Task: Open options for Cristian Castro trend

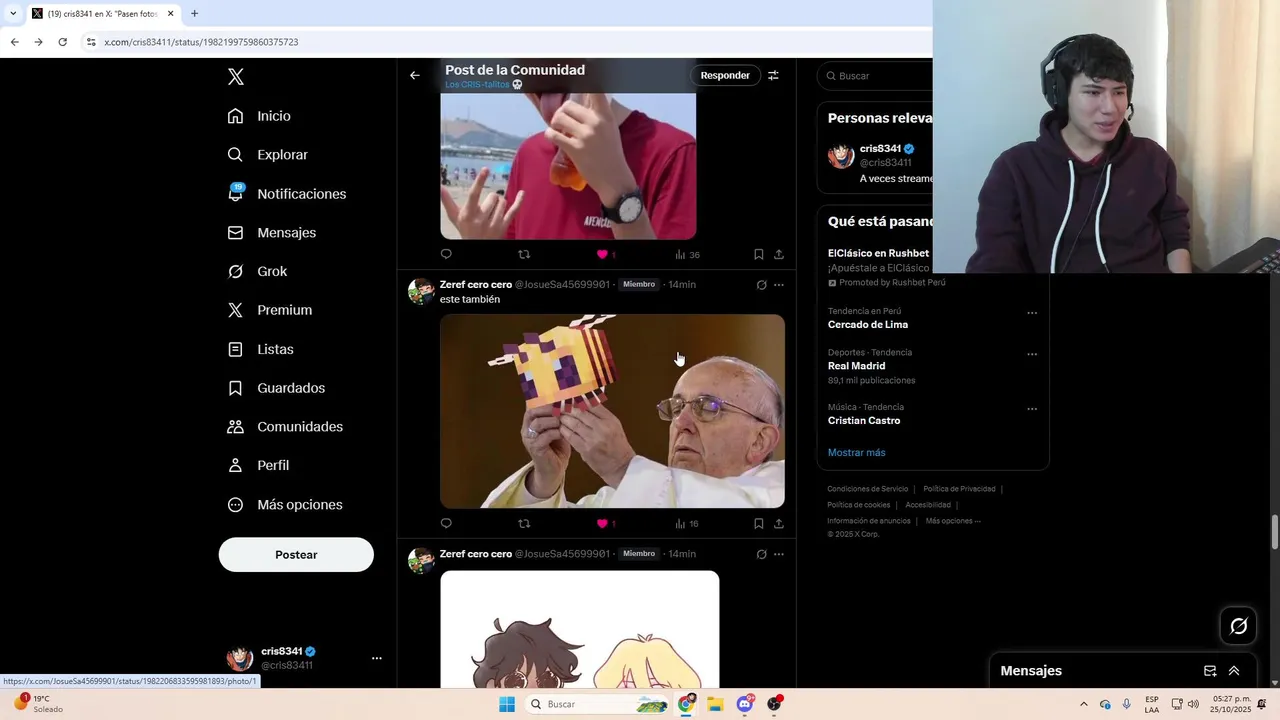Action: pyautogui.click(x=1032, y=409)
